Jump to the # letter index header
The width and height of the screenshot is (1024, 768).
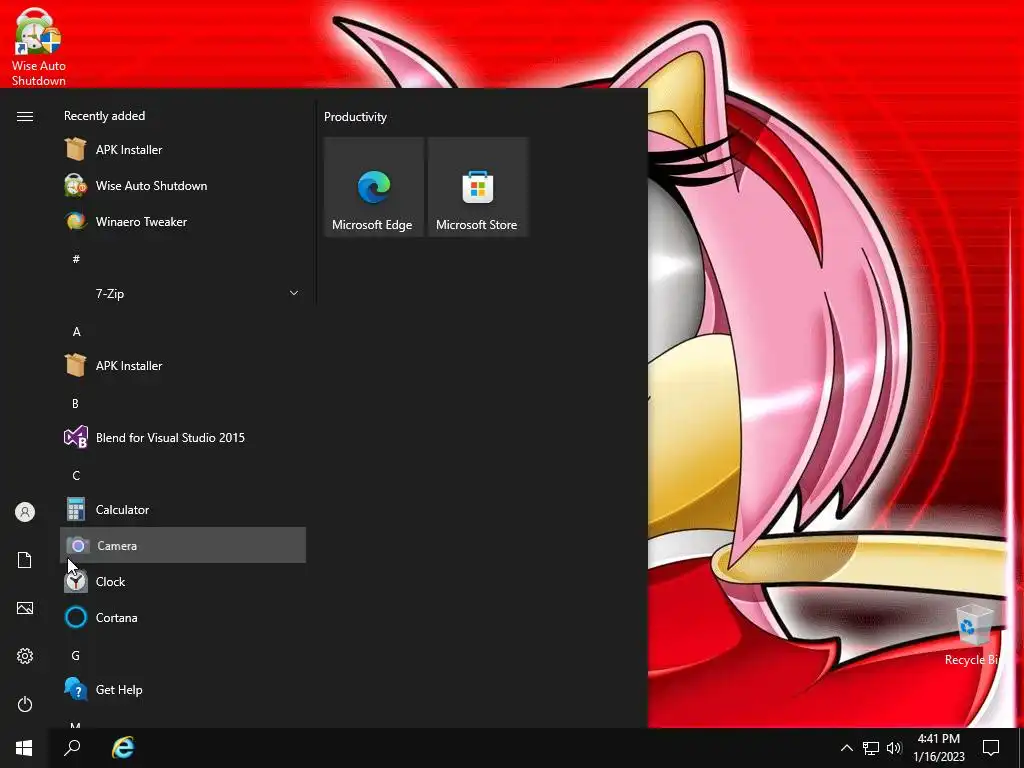(x=76, y=259)
